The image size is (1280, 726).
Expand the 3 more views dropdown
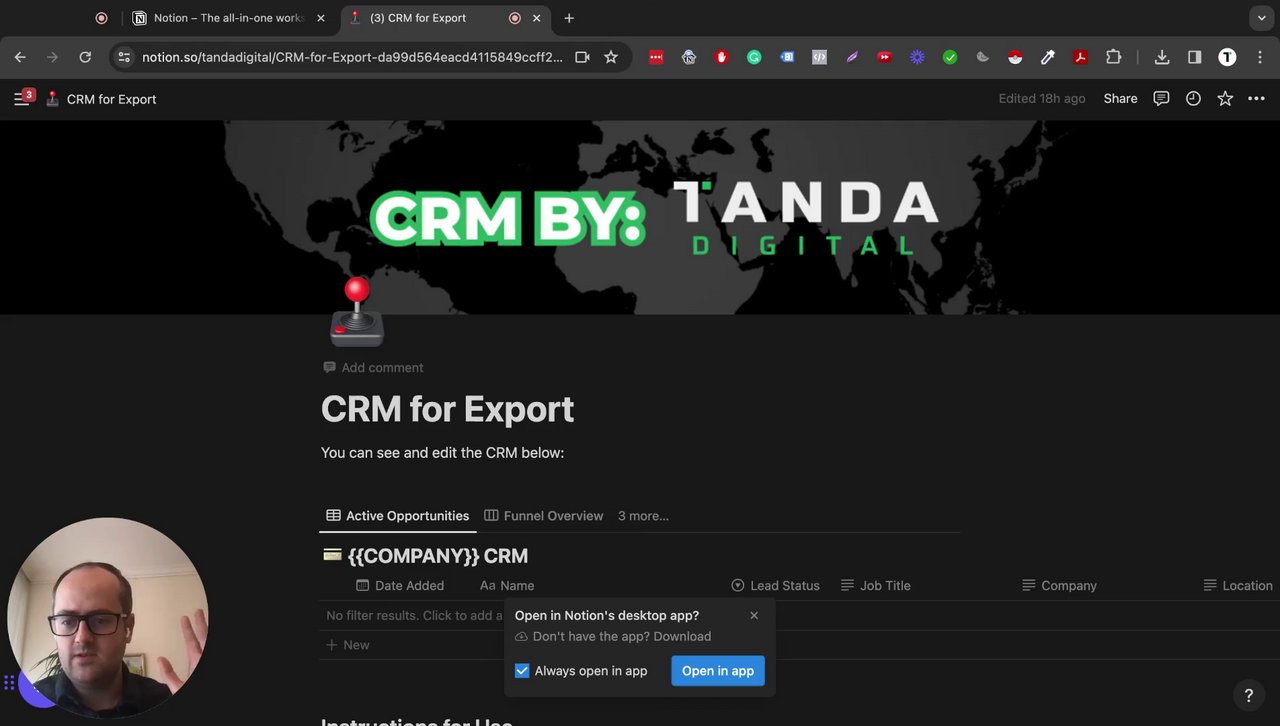643,516
